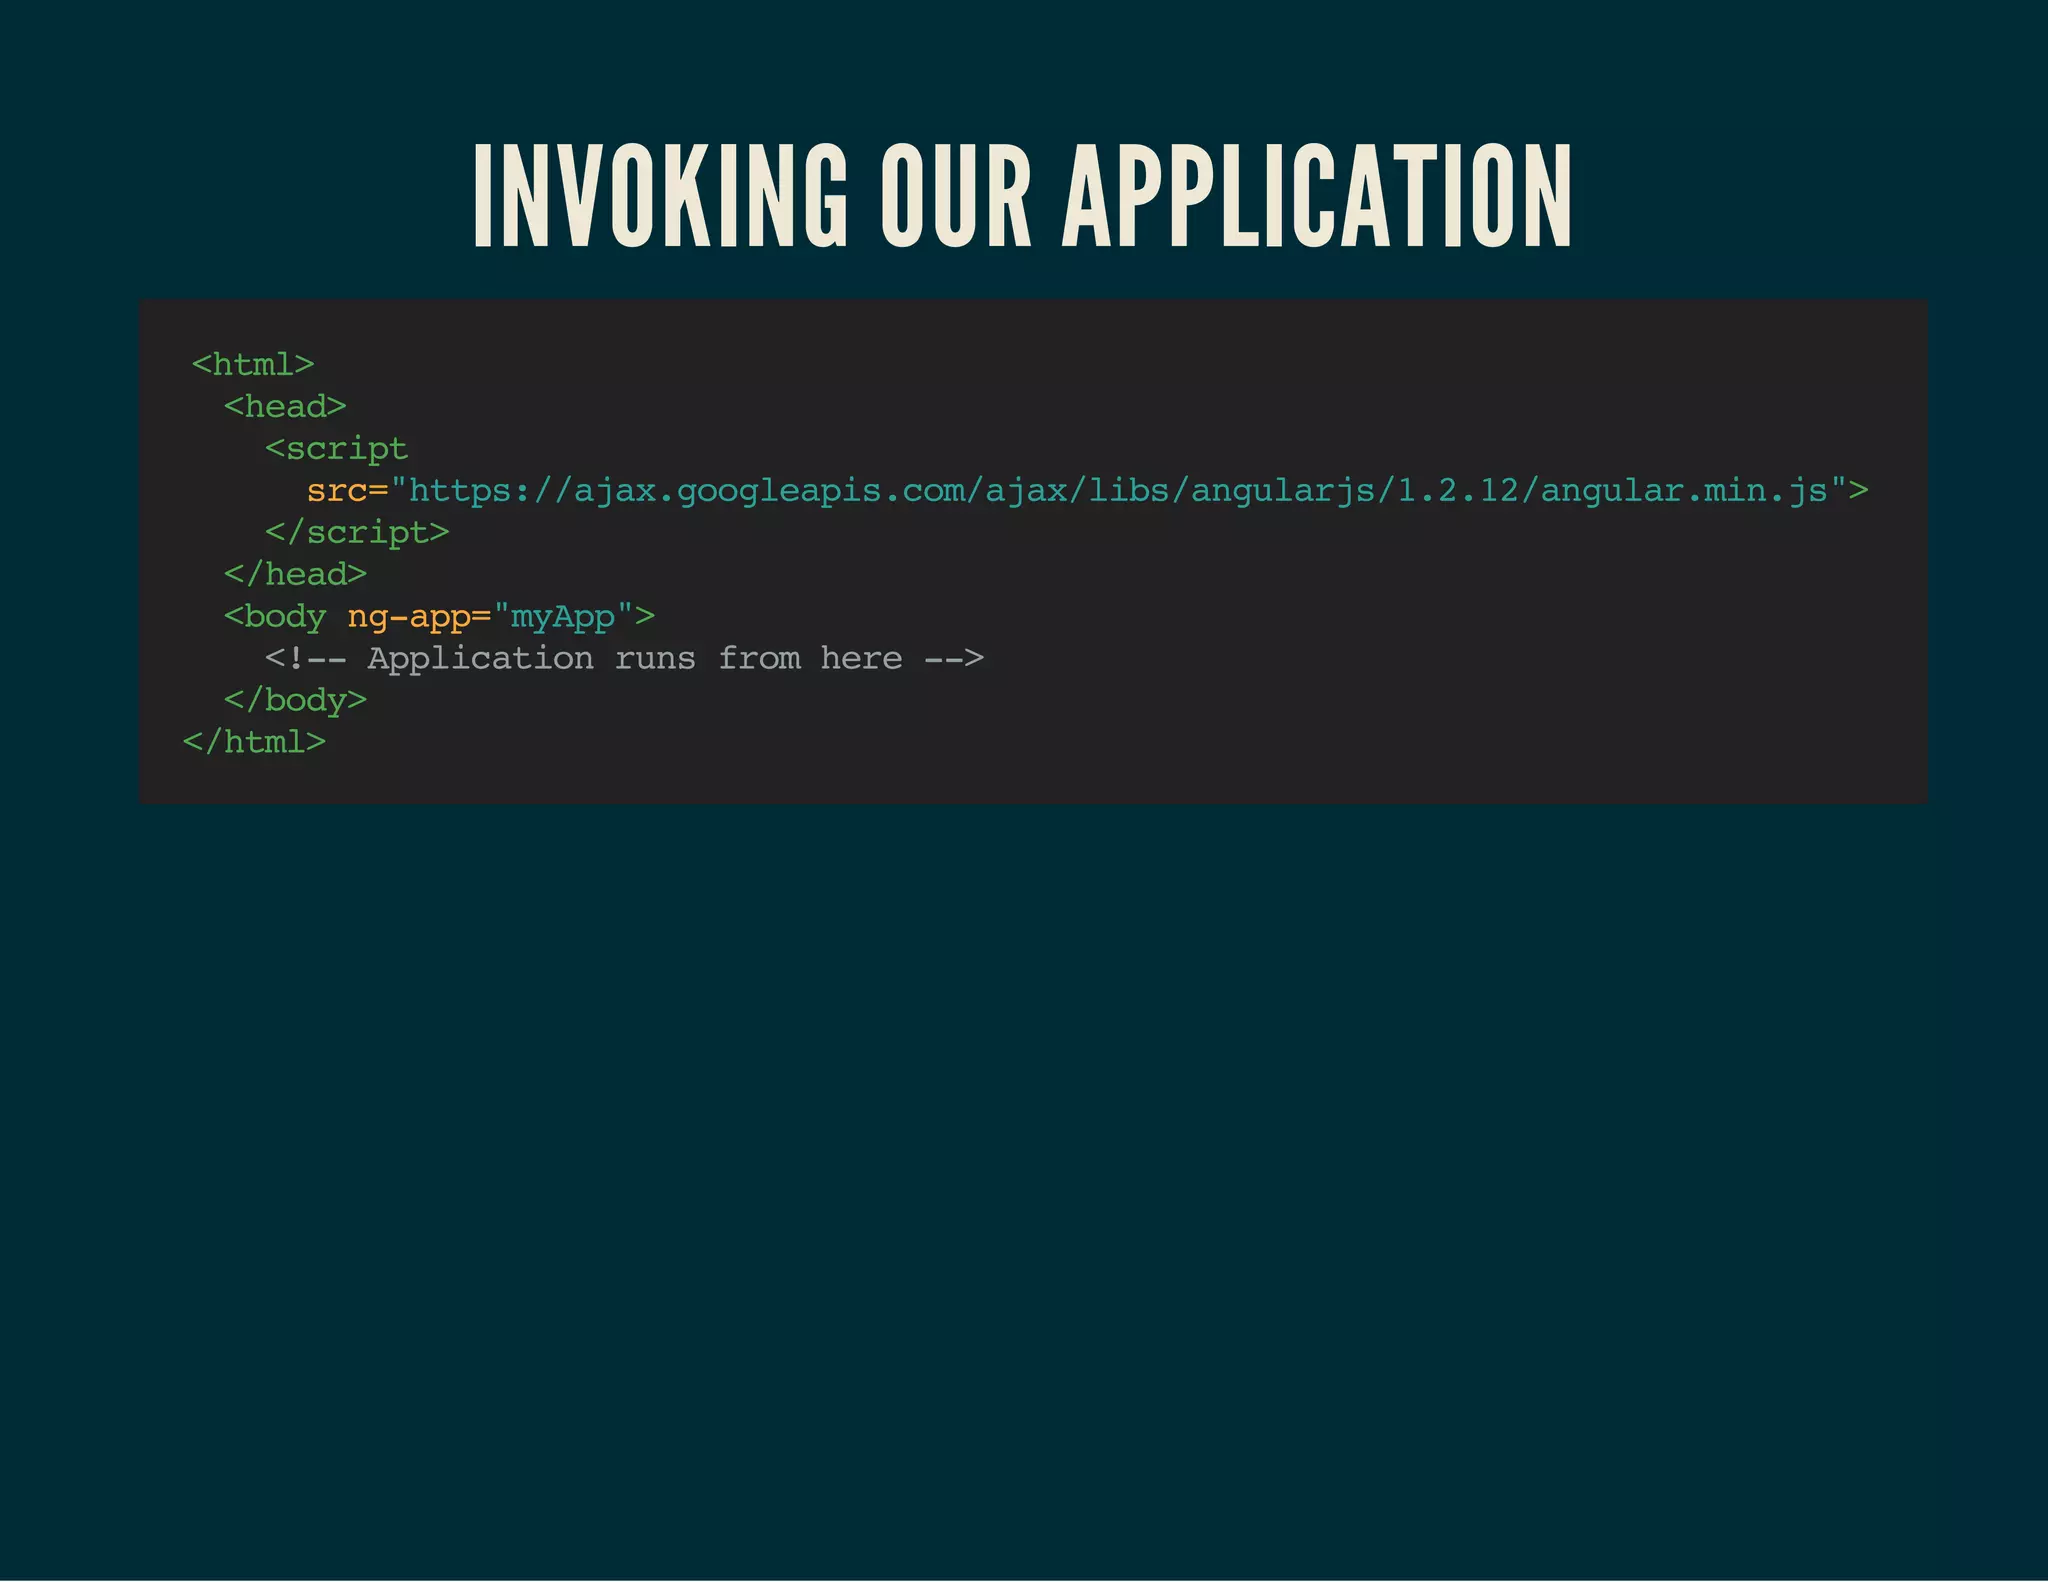Viewport: 2048px width, 1582px height.
Task: Click the closing </body> tag line
Action: click(295, 700)
